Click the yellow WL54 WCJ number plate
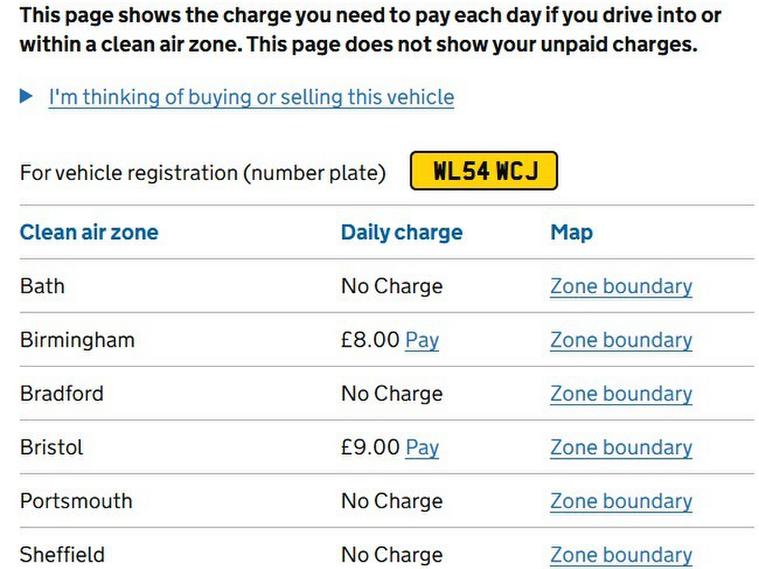The height and width of the screenshot is (569, 759). [x=484, y=171]
